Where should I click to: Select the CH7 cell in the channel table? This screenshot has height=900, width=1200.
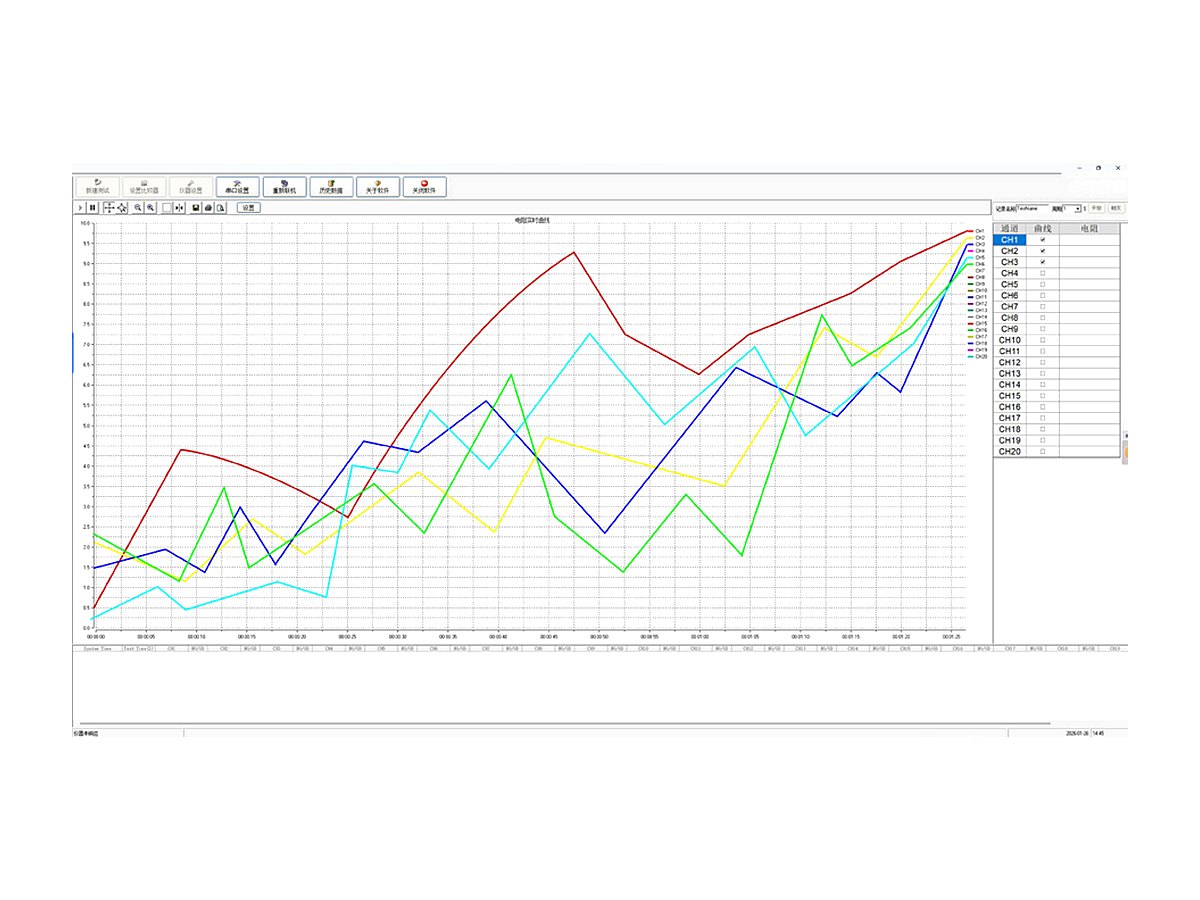pos(1010,307)
